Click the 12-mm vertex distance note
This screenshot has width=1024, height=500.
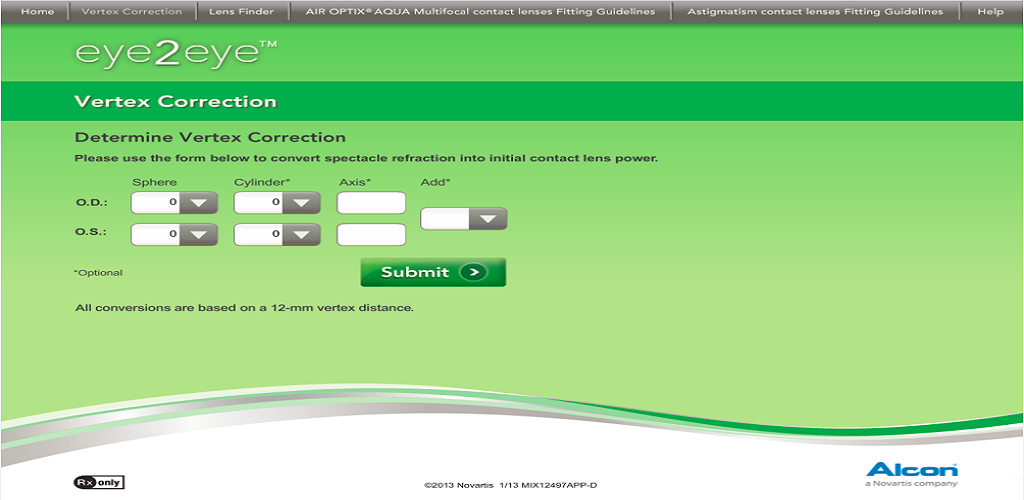pyautogui.click(x=244, y=307)
